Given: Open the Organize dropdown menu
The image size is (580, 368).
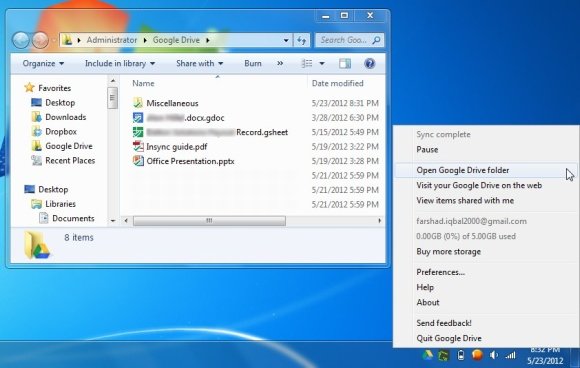Looking at the screenshot, I should click(x=43, y=64).
